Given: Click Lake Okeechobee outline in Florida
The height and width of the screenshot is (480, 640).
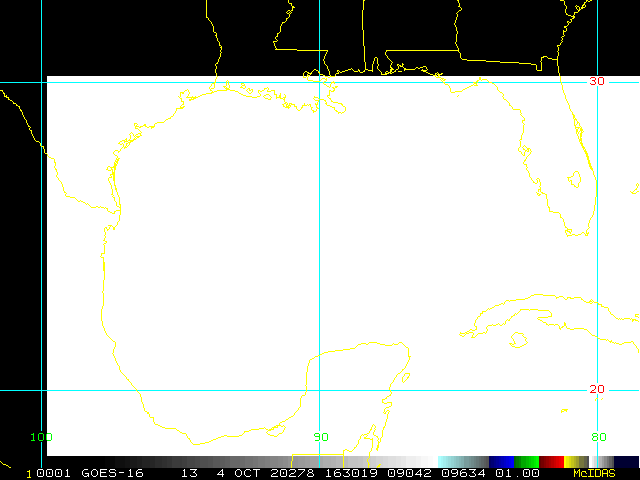Looking at the screenshot, I should [574, 180].
